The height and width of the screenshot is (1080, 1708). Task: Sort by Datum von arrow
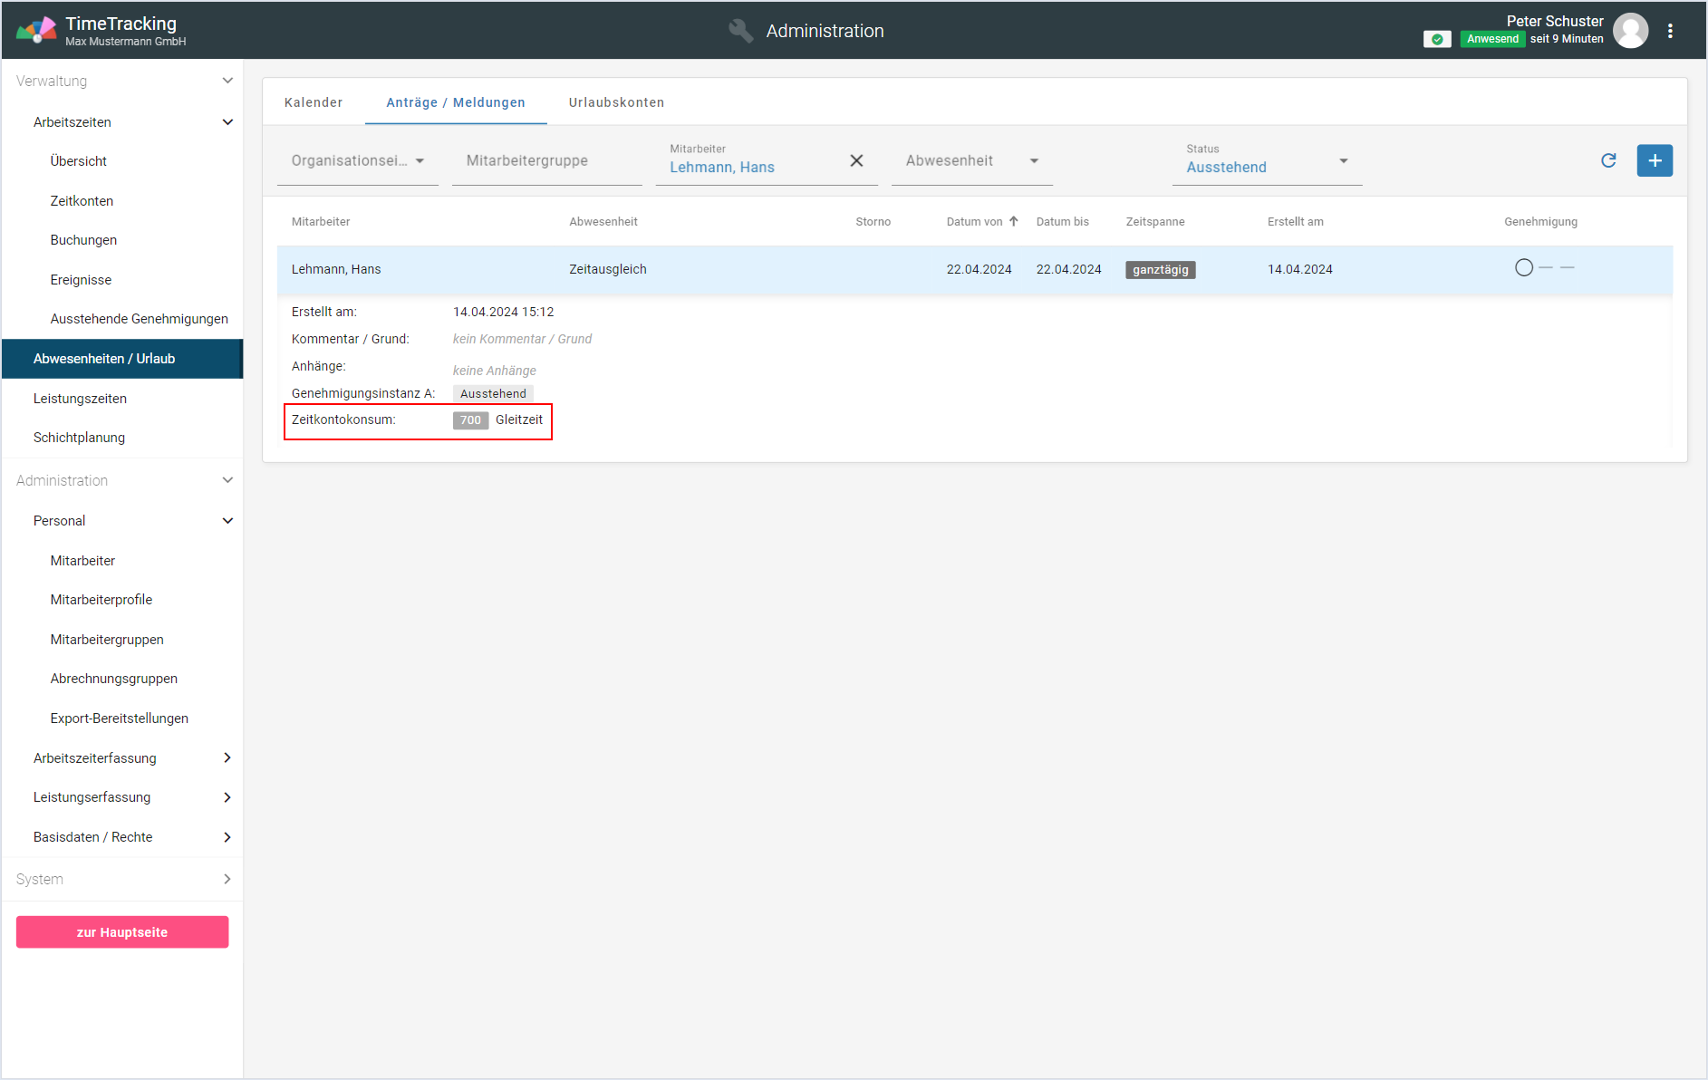coord(1014,222)
